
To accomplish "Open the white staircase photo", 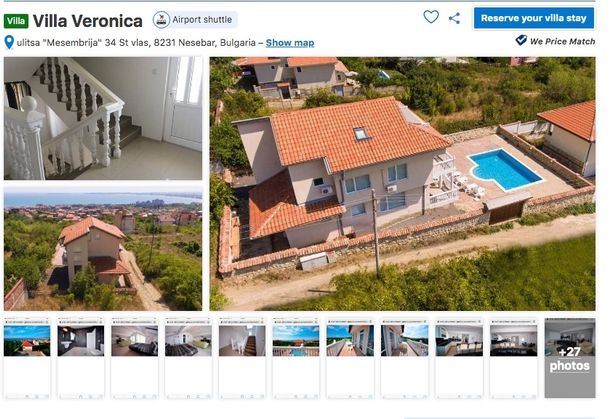I will click(103, 118).
